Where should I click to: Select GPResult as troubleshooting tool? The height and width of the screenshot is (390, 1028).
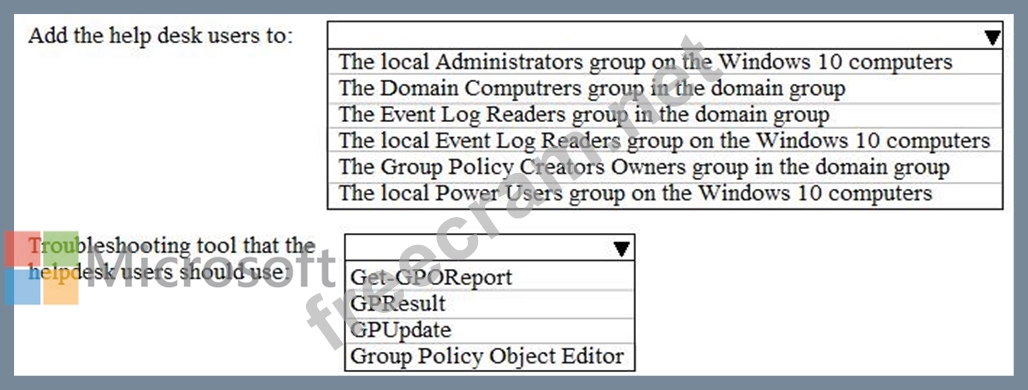click(x=489, y=303)
